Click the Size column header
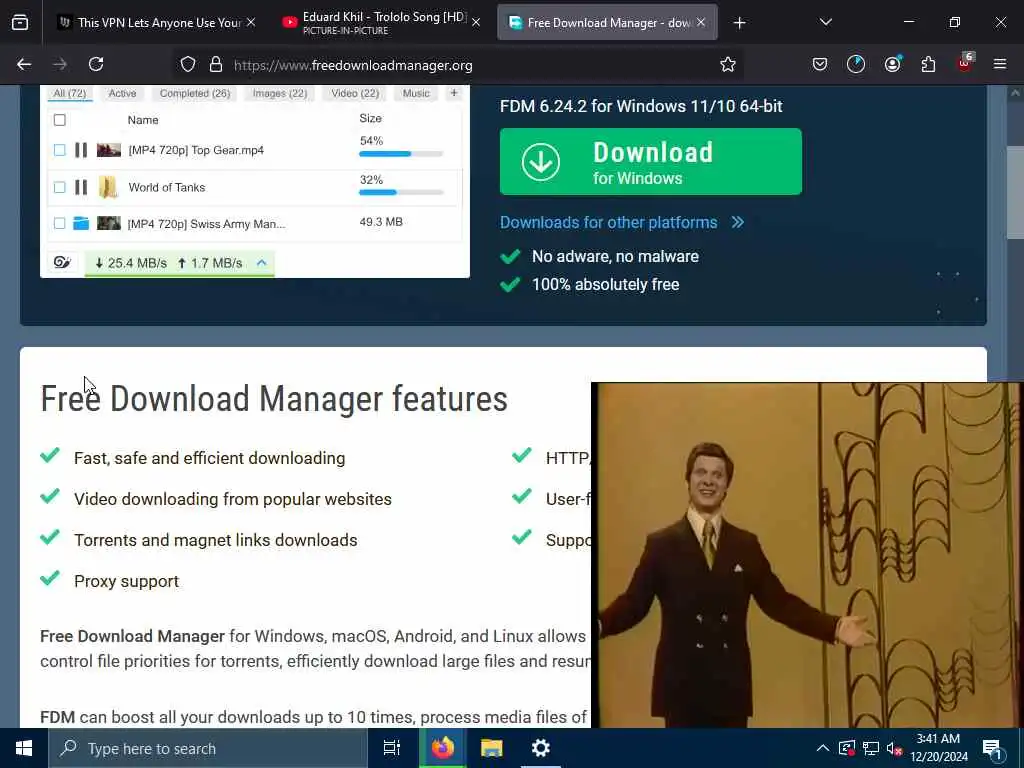The height and width of the screenshot is (768, 1024). (370, 118)
